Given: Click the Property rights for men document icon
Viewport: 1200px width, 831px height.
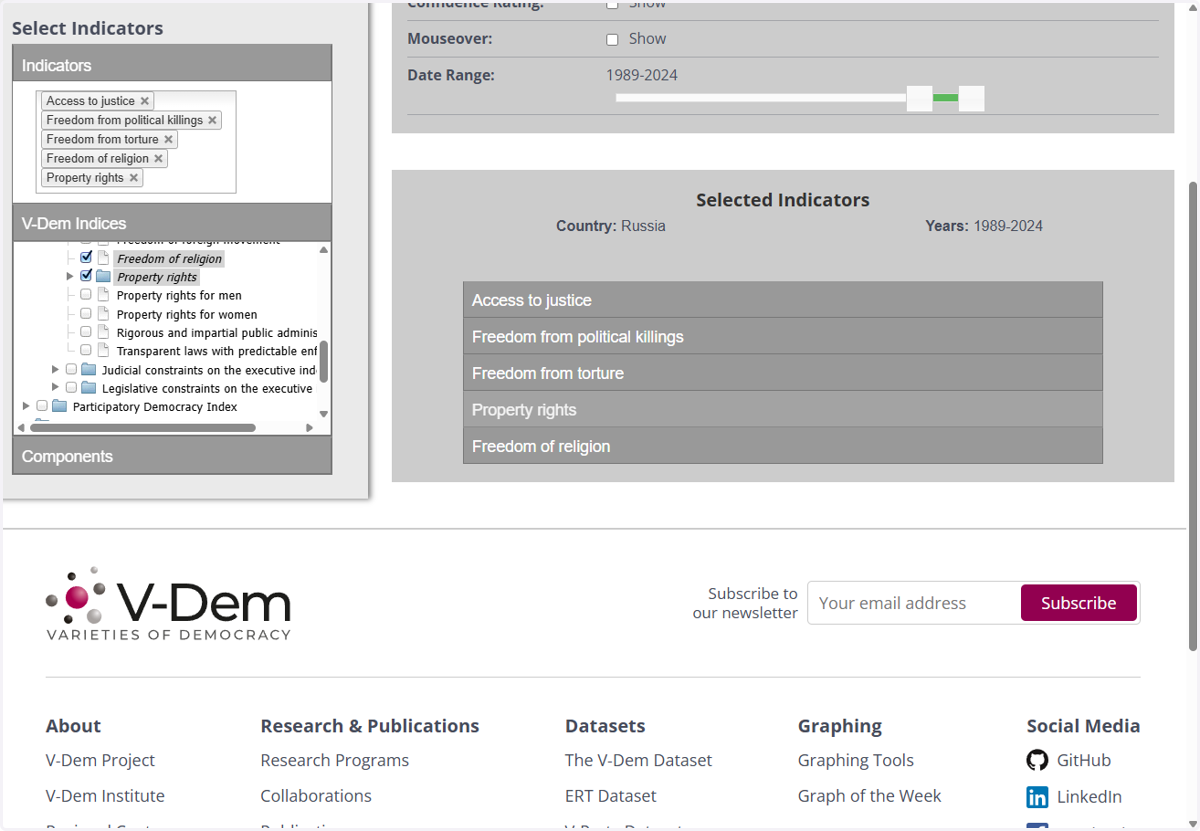Looking at the screenshot, I should [103, 295].
